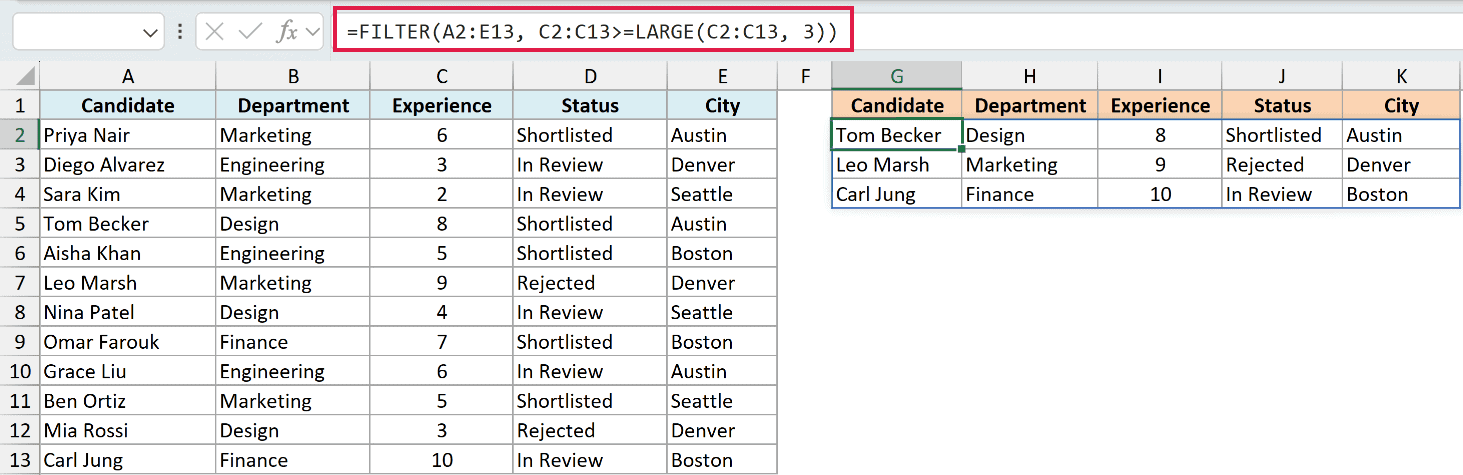This screenshot has height=475, width=1463.
Task: Select the Tom Becker cell in column A
Action: pos(128,224)
